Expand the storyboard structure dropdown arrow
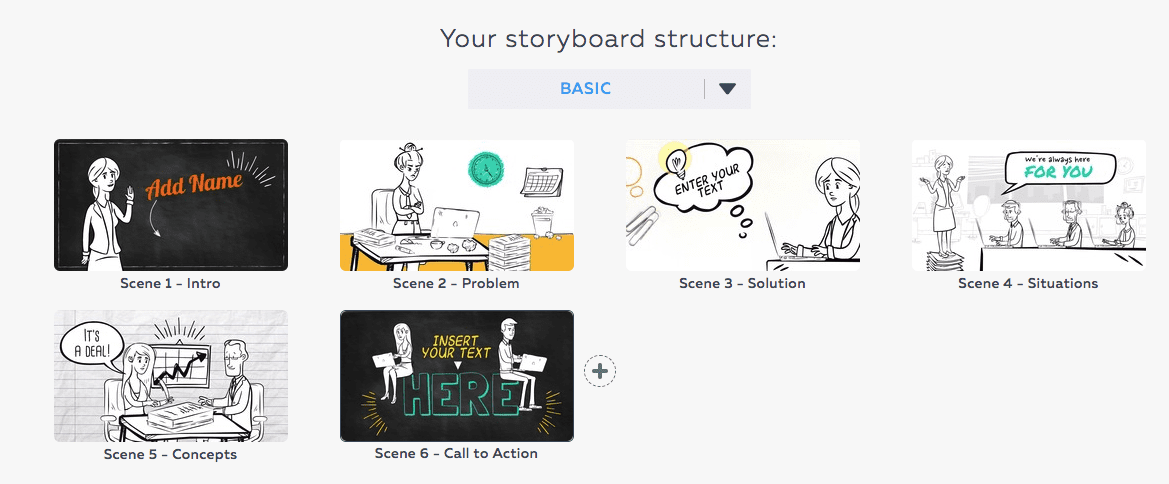This screenshot has height=484, width=1169. click(x=727, y=88)
